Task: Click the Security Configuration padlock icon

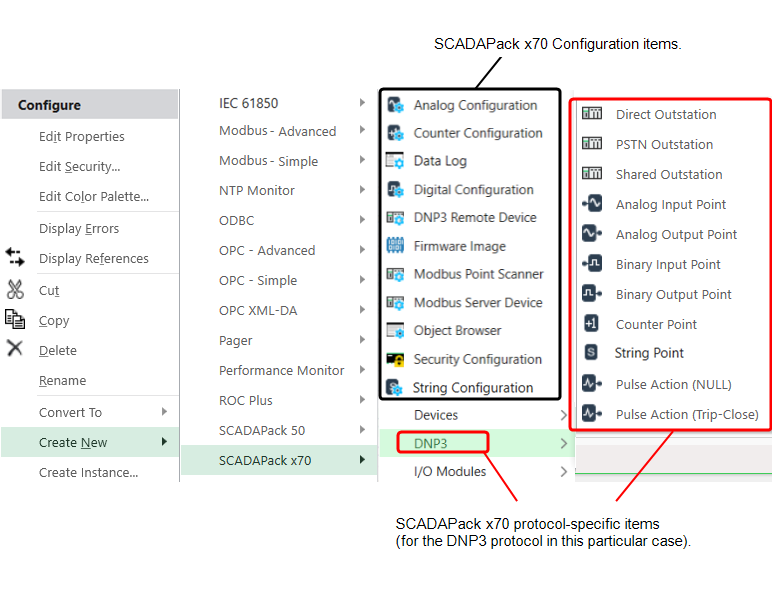Action: coord(395,359)
